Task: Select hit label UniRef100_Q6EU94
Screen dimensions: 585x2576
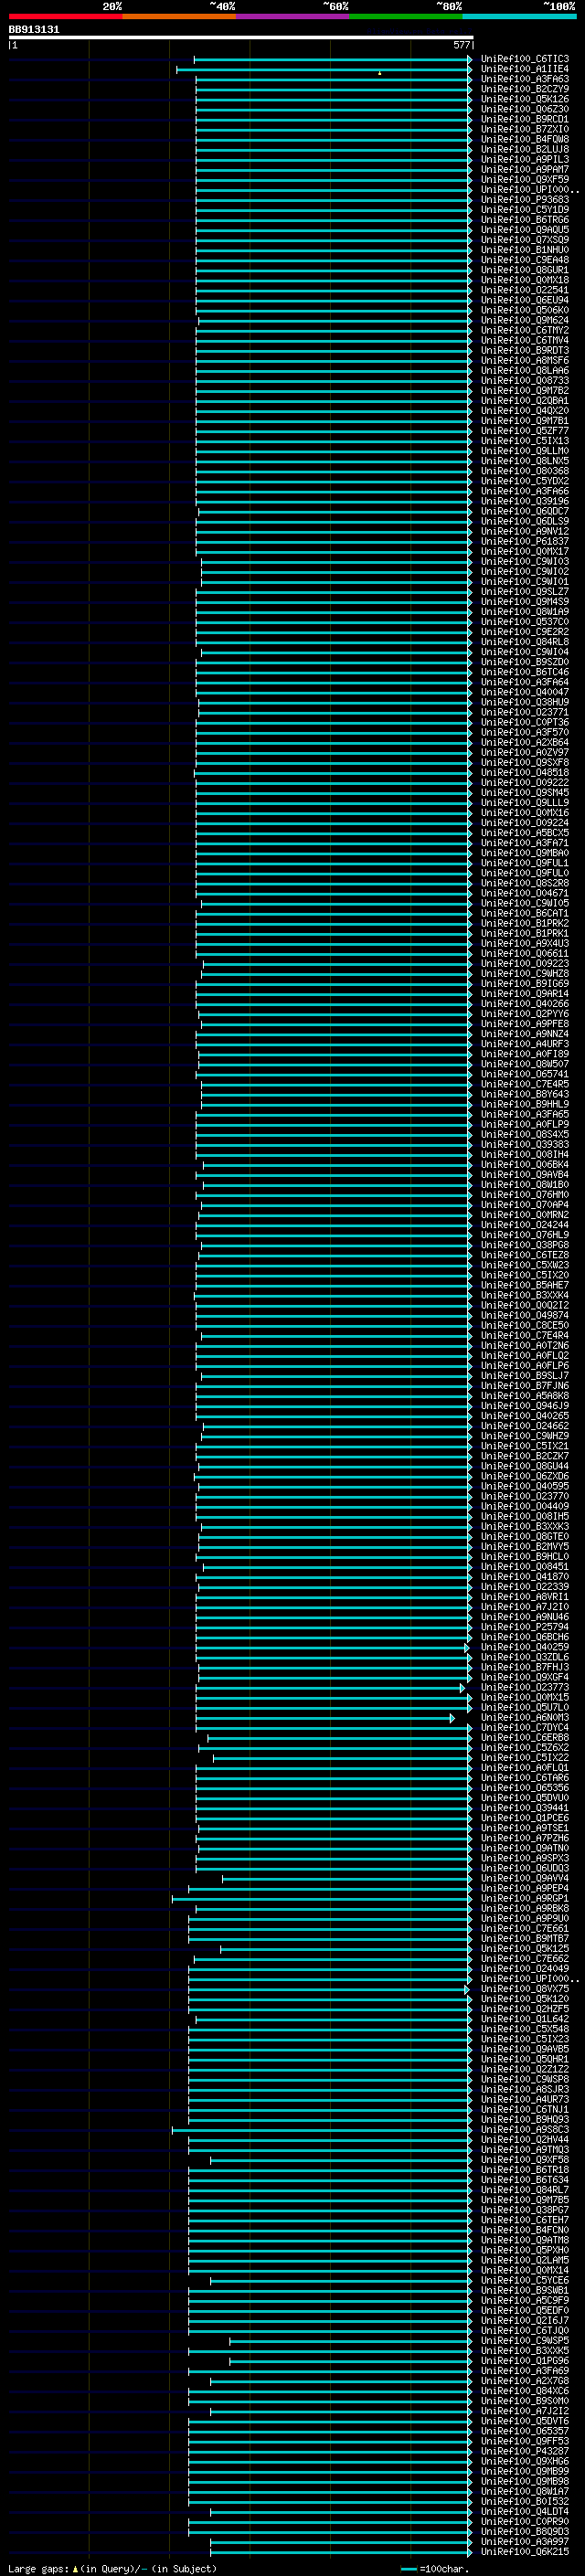Action: (x=524, y=300)
